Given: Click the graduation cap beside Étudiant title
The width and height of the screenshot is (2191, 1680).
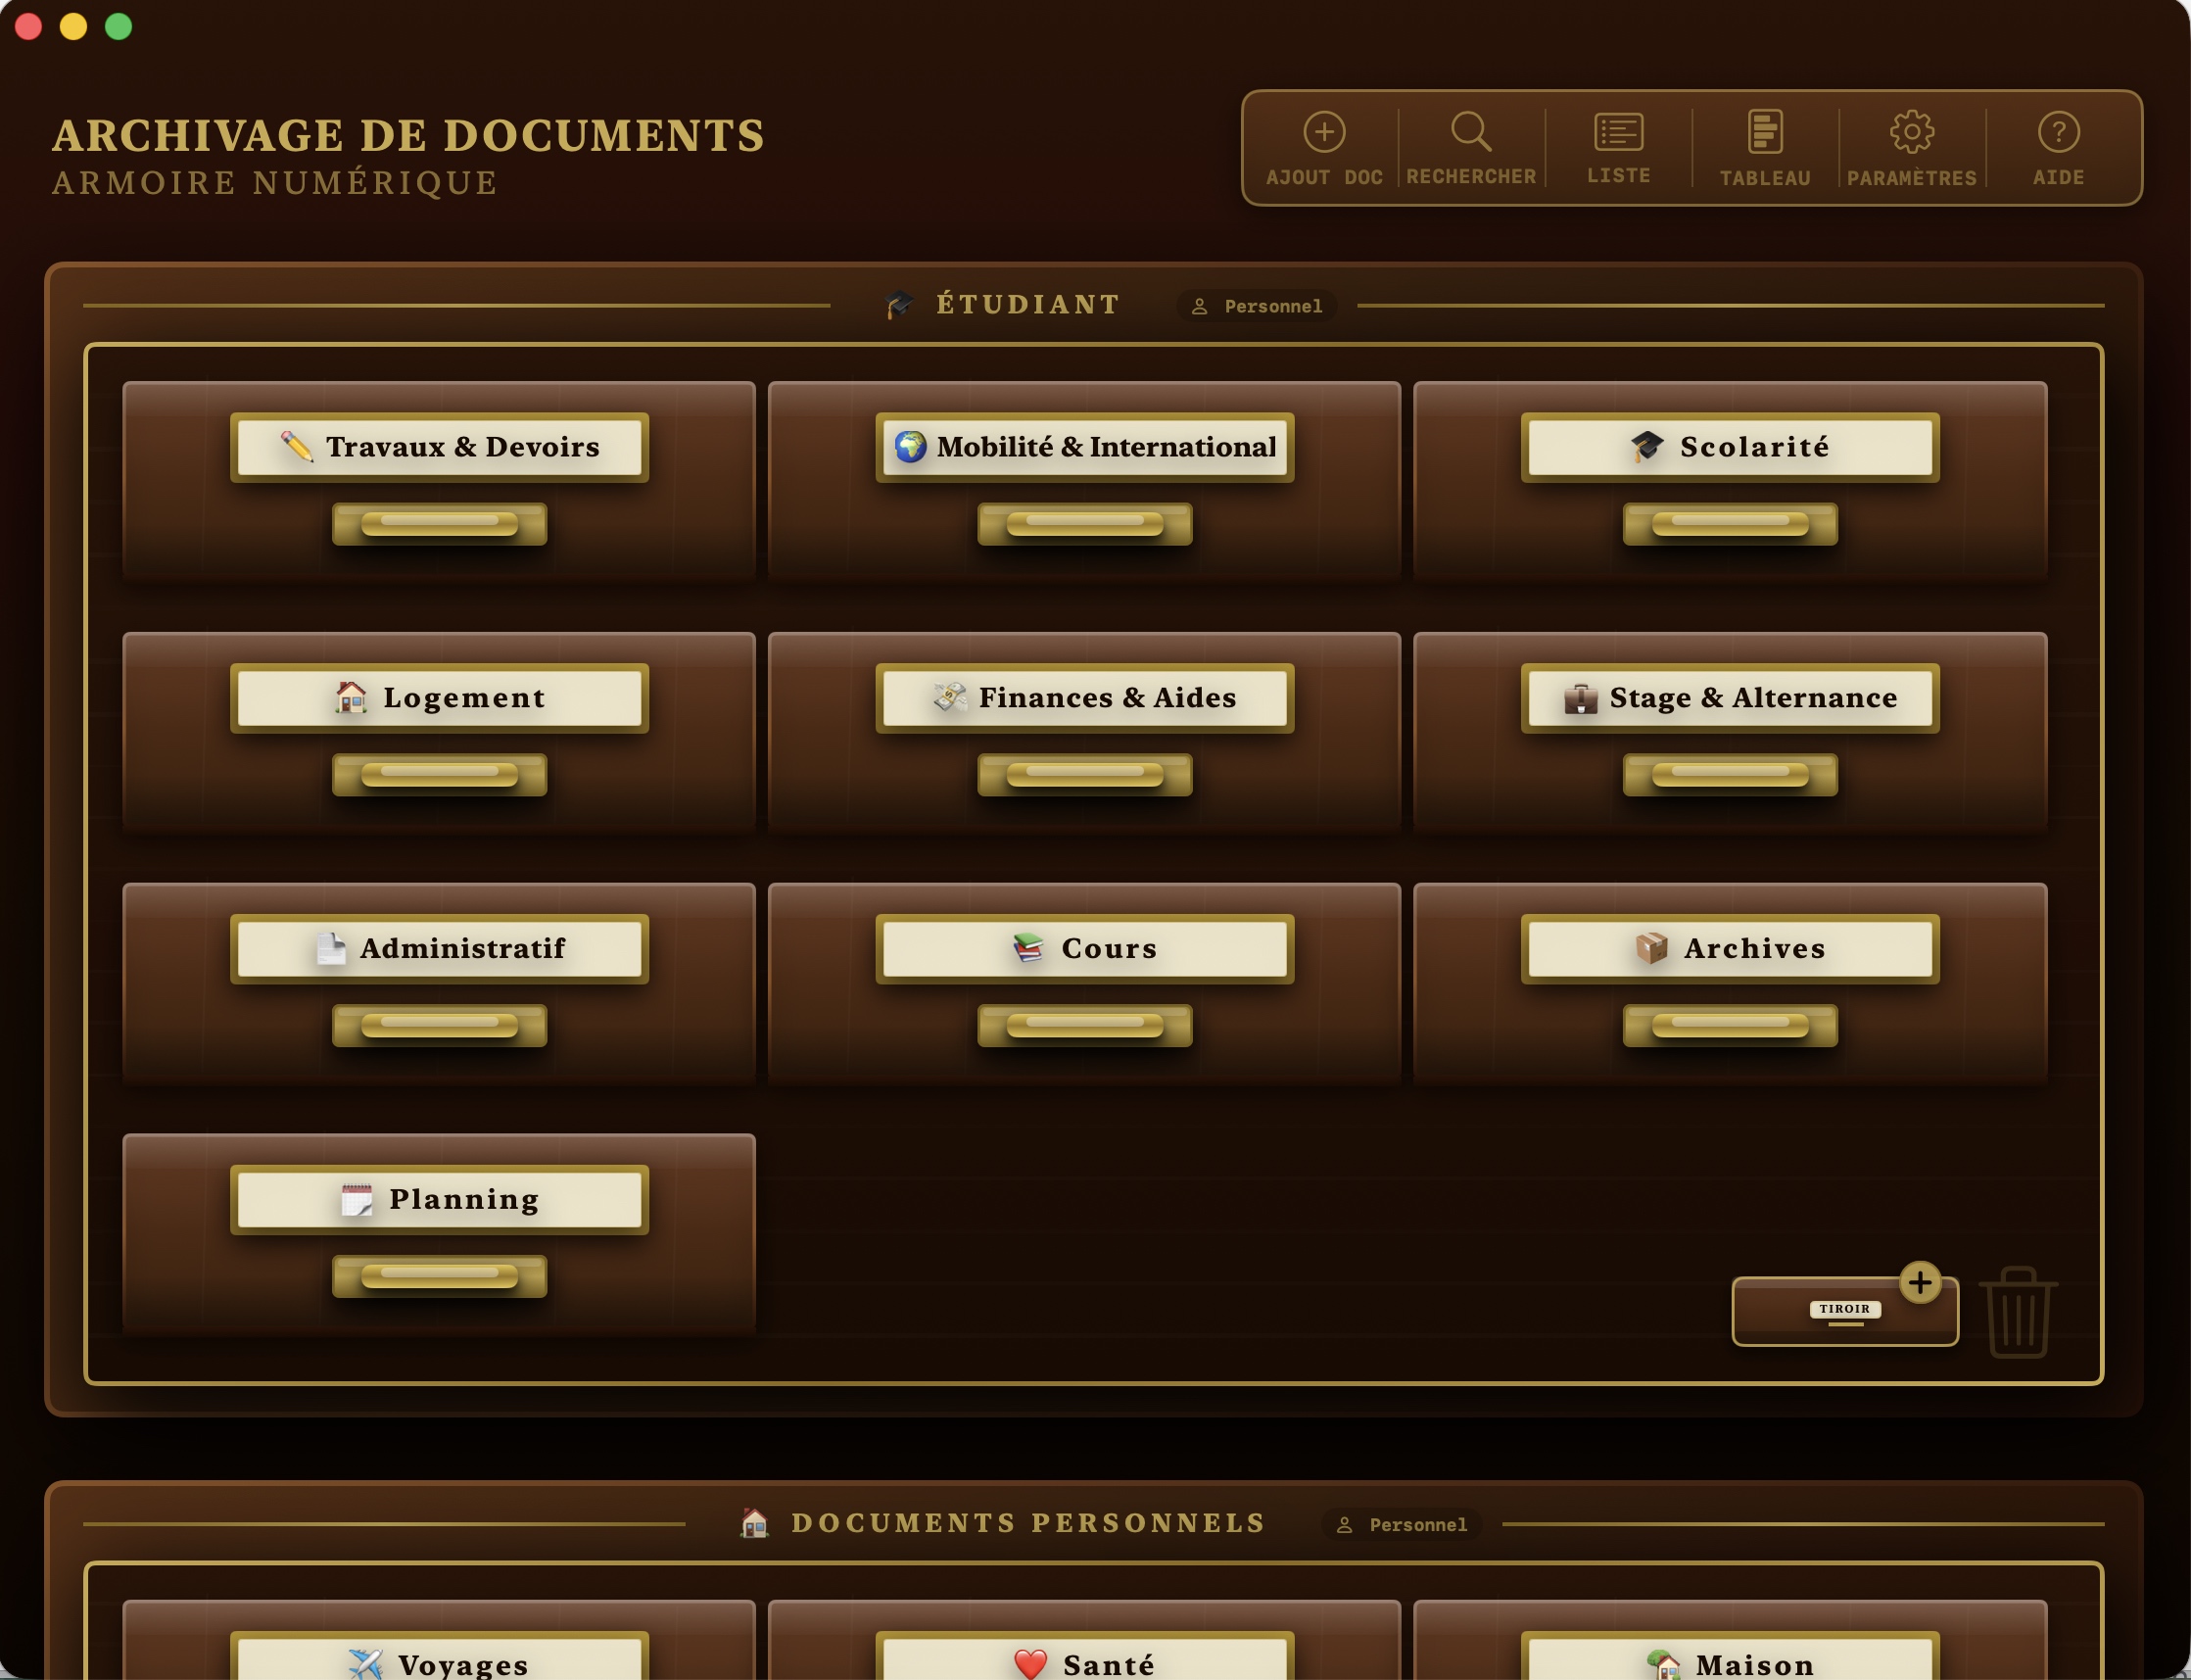Looking at the screenshot, I should (x=898, y=305).
